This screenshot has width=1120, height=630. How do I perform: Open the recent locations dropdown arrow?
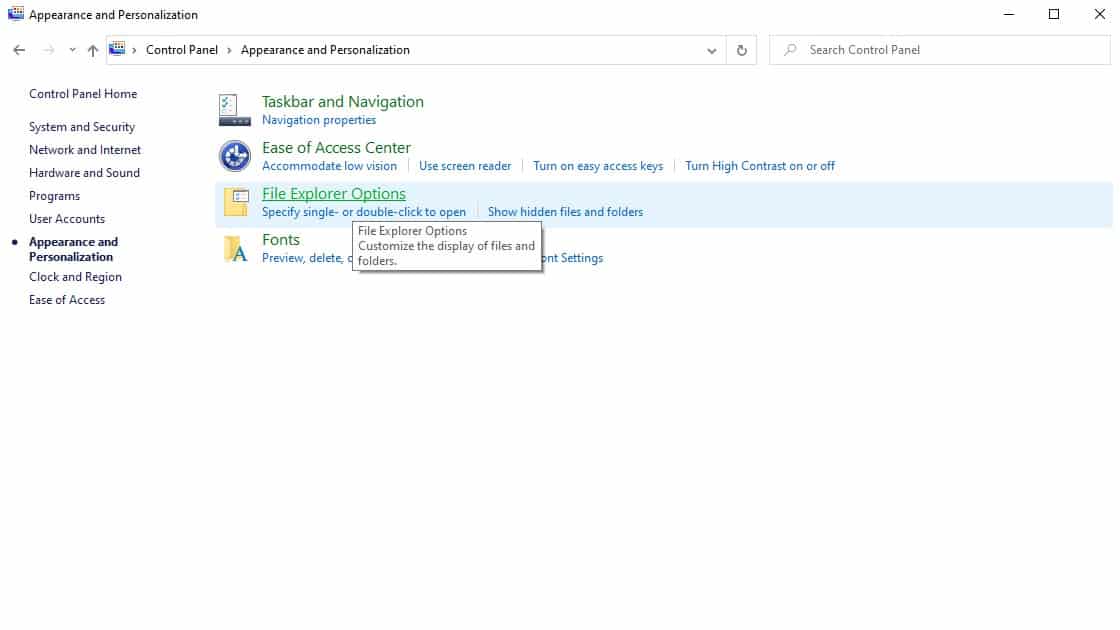point(72,50)
